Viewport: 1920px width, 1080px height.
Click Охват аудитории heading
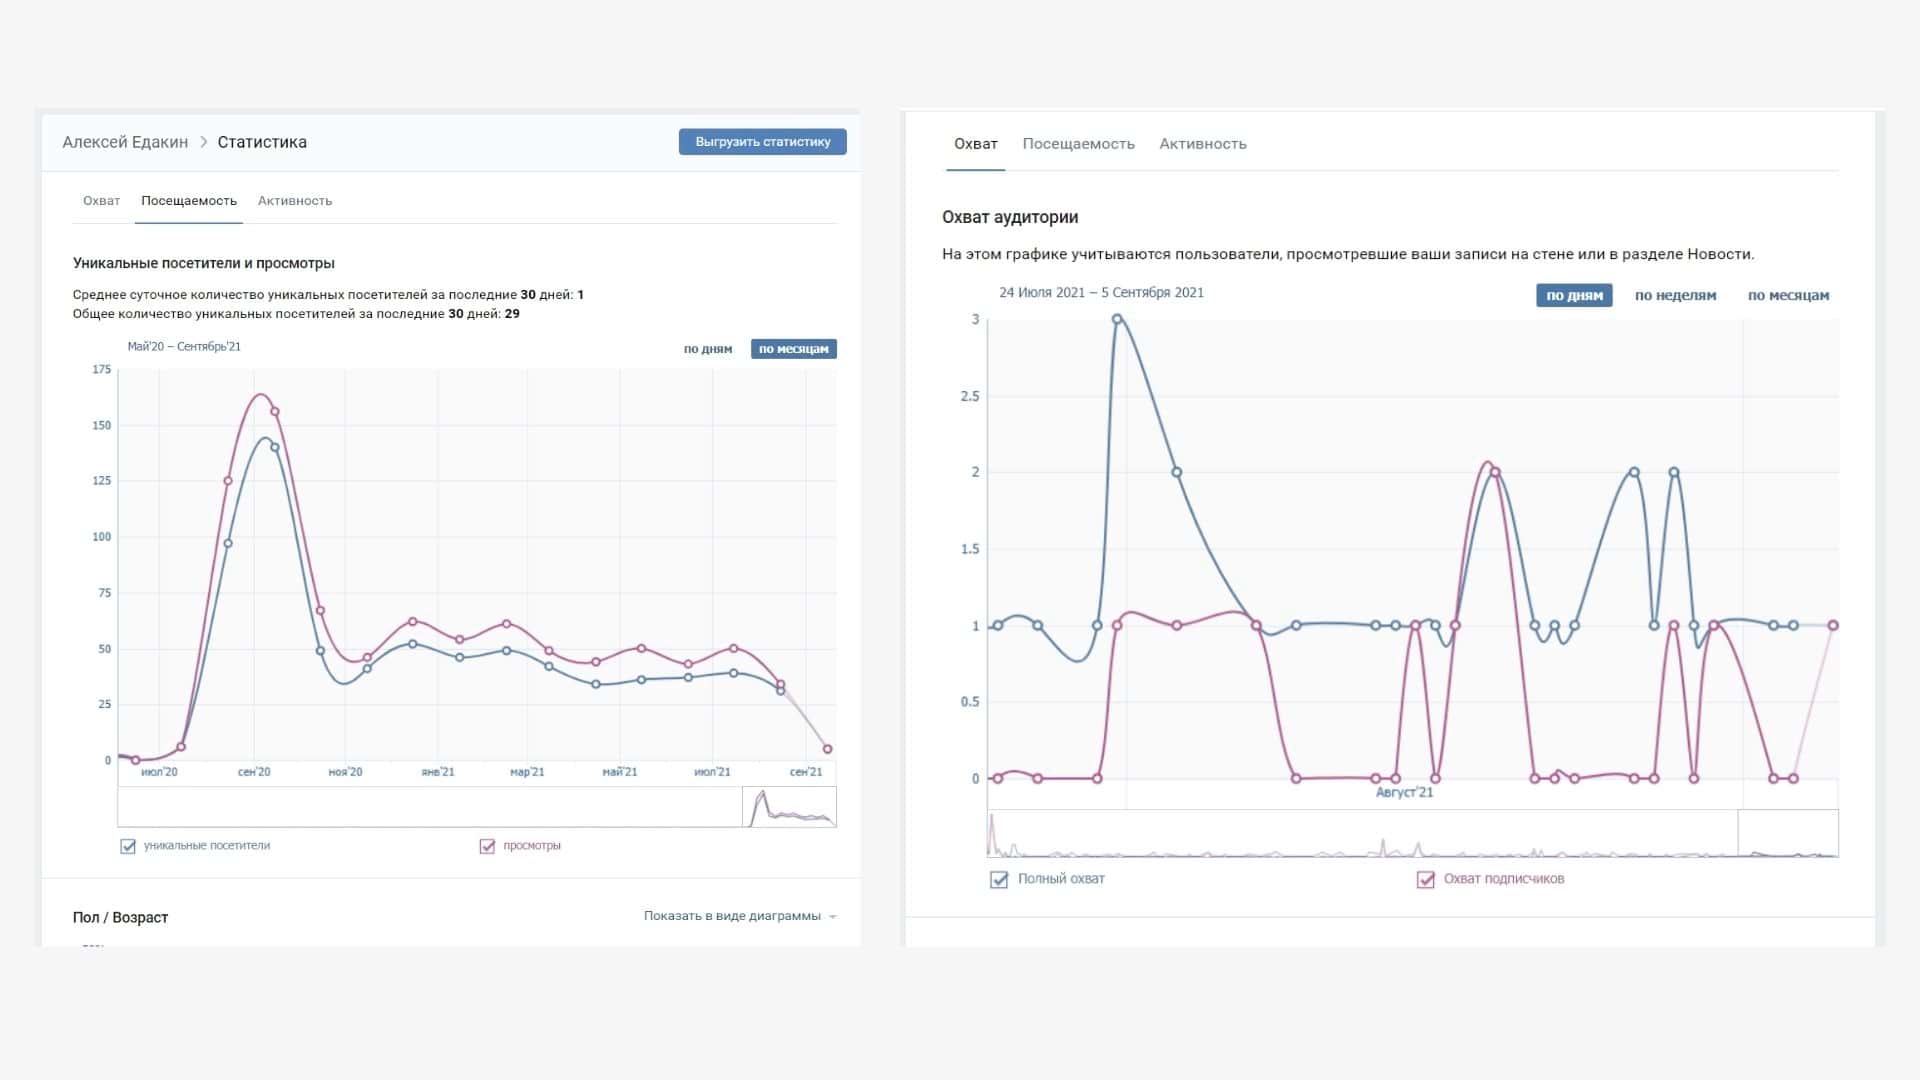(1010, 217)
